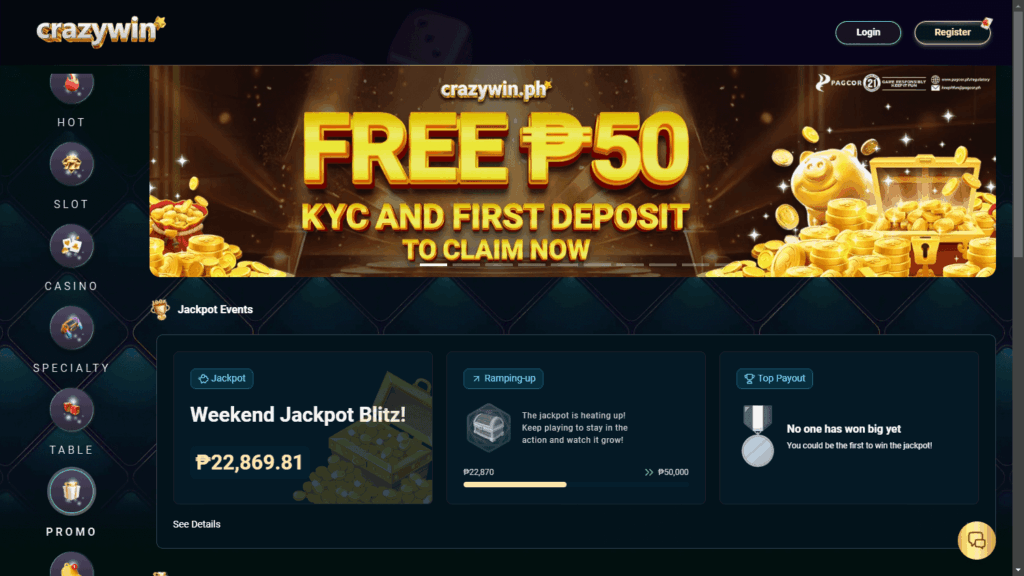Click the Login button

pos(868,33)
